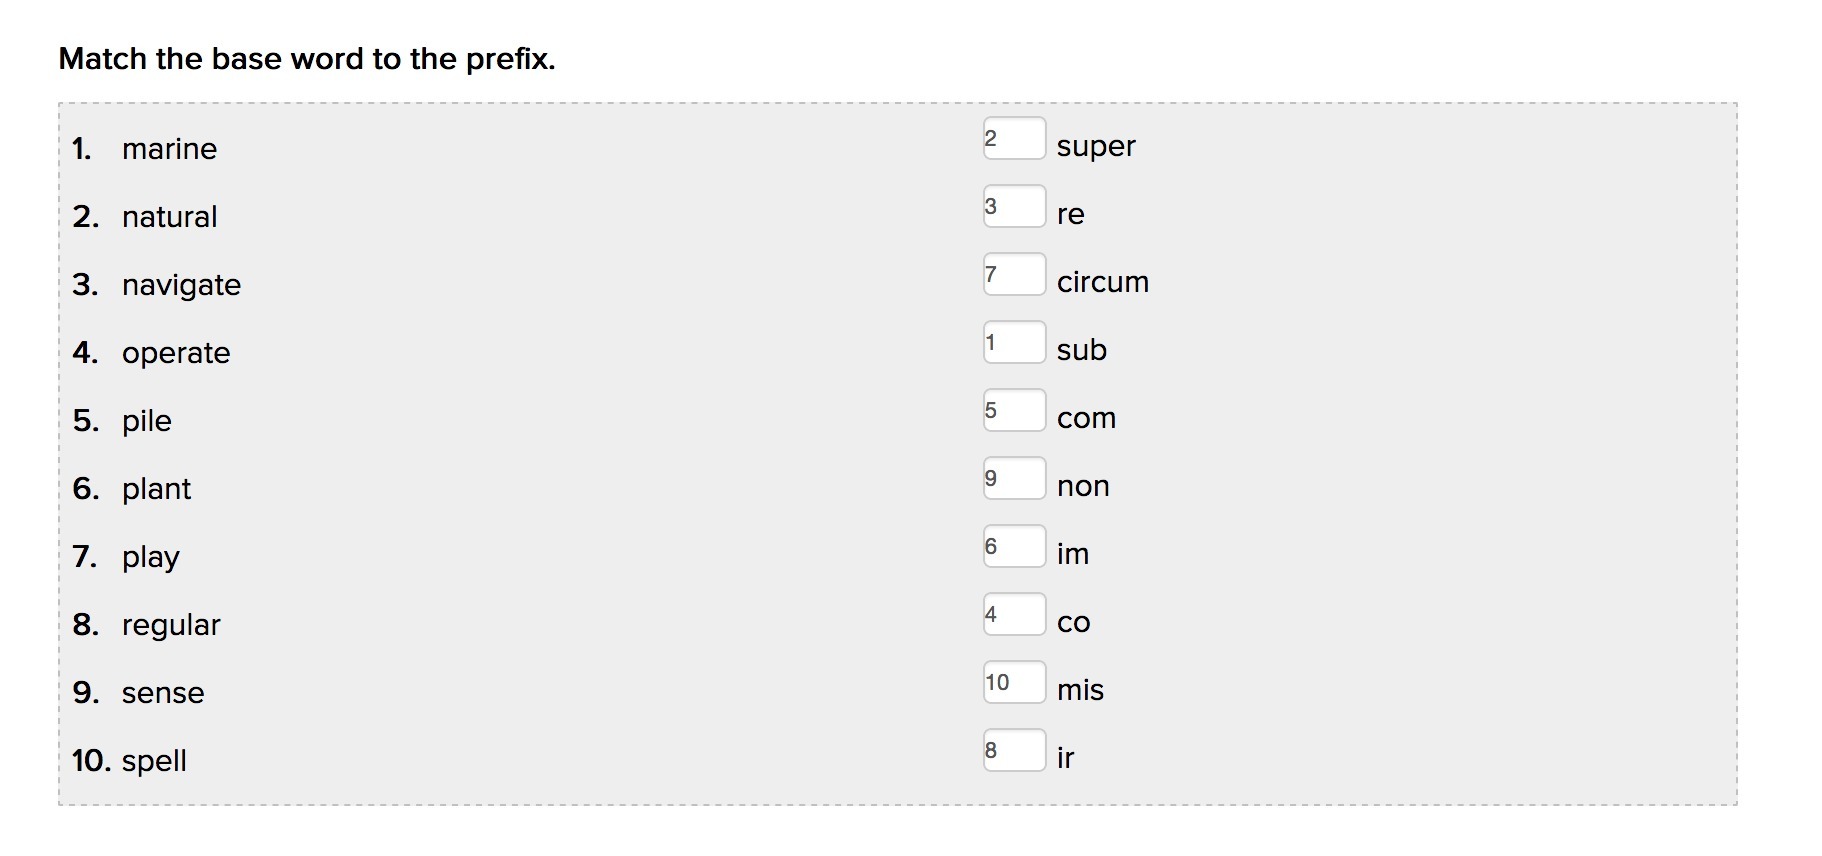Image resolution: width=1822 pixels, height=856 pixels.
Task: Click the base word "natural"
Action: 169,217
